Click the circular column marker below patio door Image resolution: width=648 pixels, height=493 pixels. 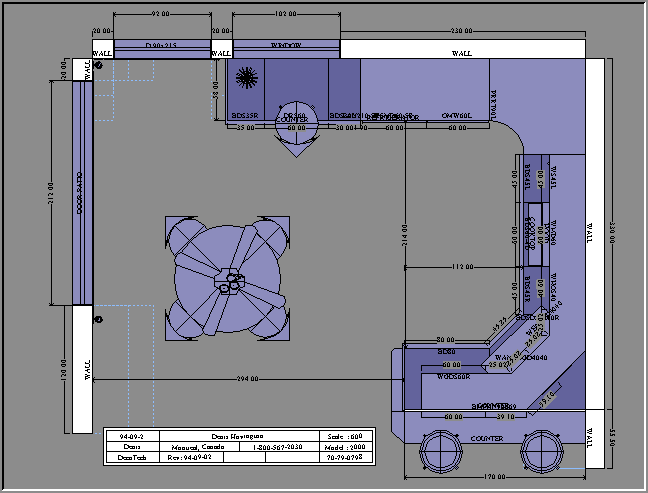[x=98, y=319]
